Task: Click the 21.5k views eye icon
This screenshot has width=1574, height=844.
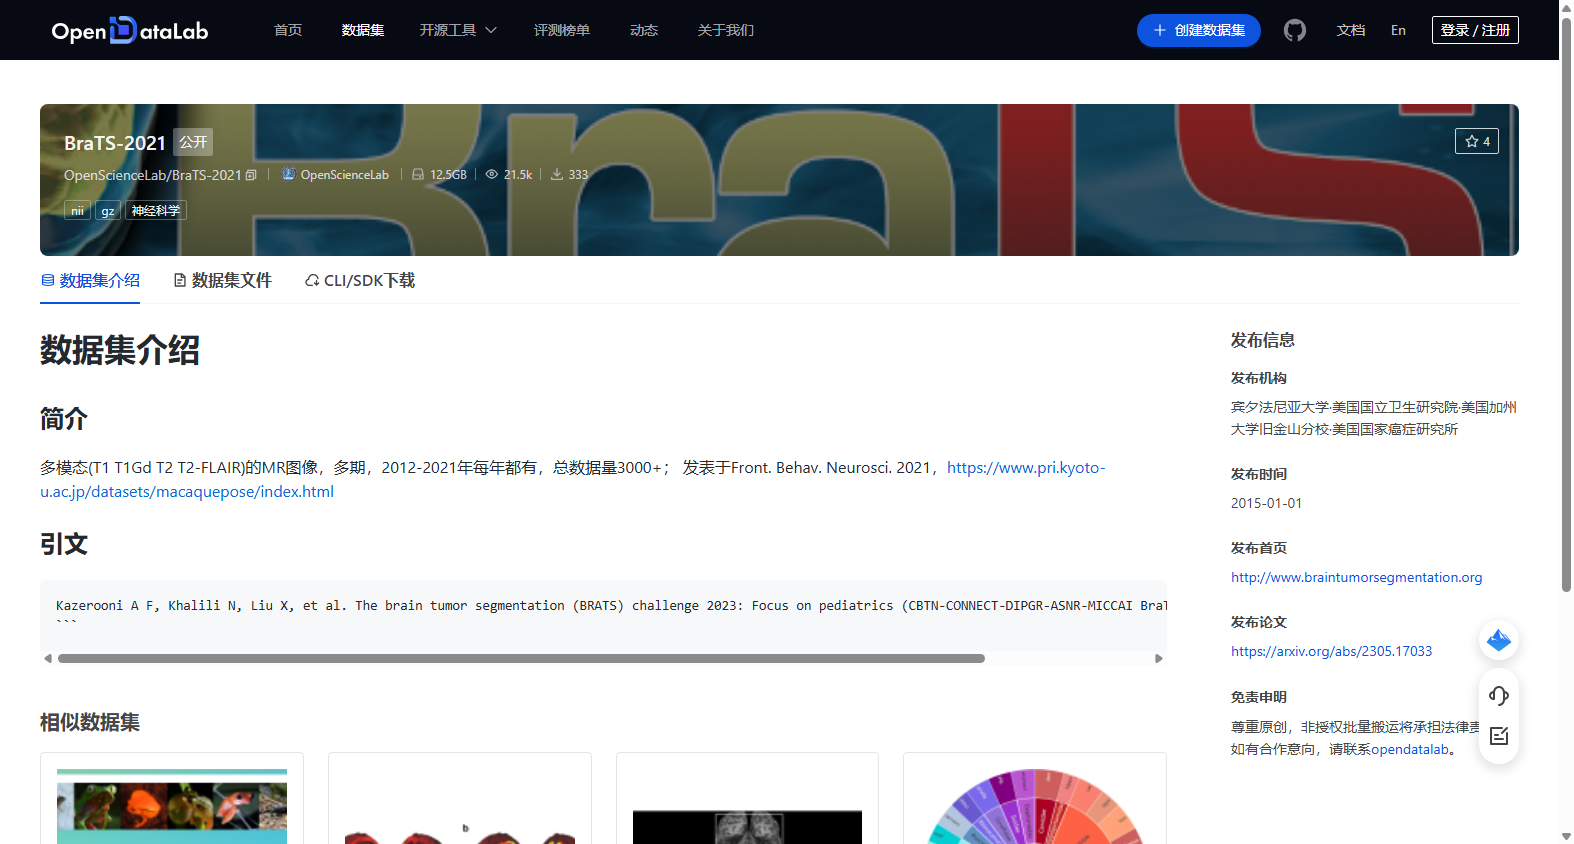Action: point(492,174)
